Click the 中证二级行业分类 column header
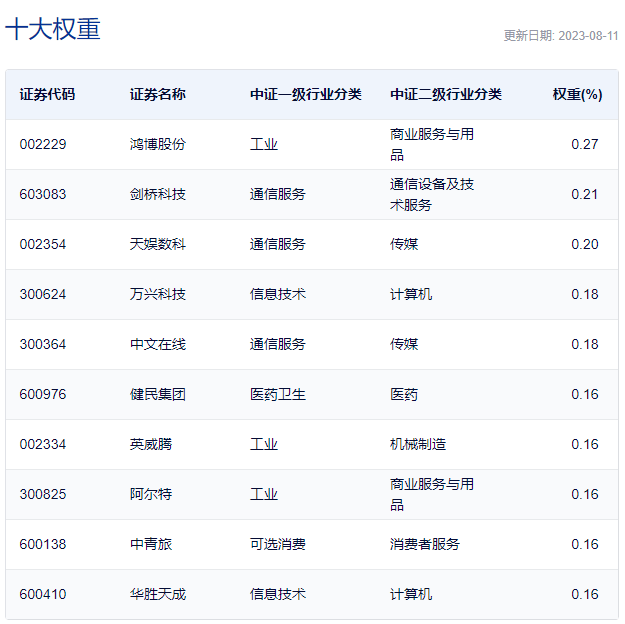The height and width of the screenshot is (624, 625). pos(445,94)
